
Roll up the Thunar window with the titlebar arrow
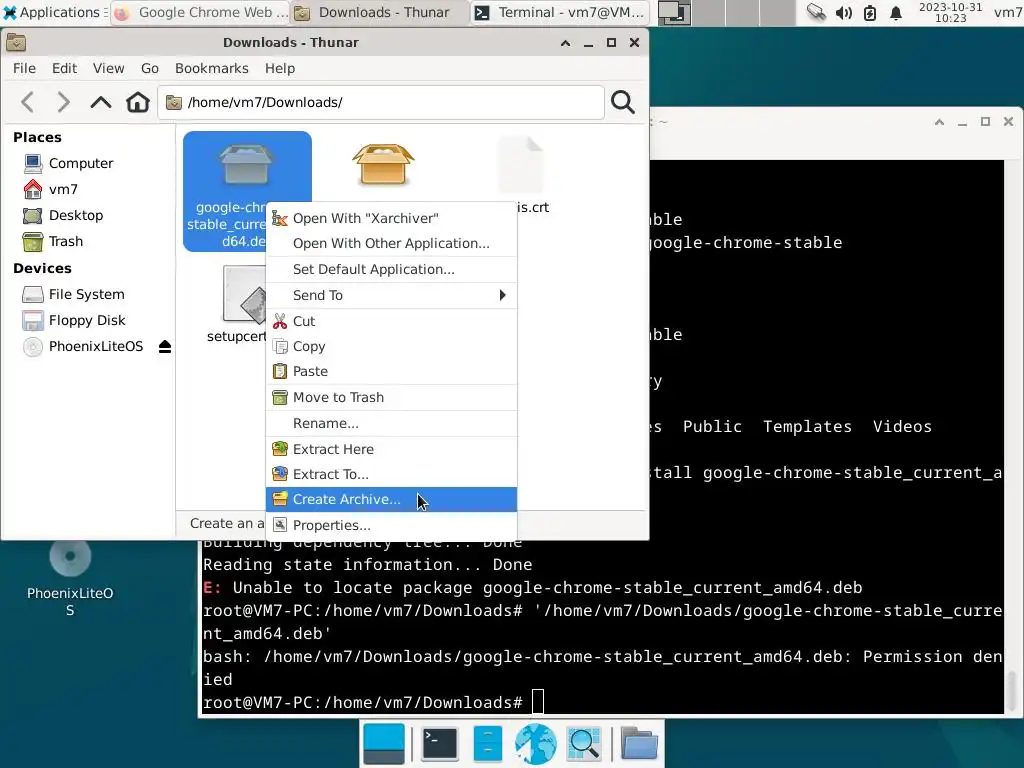pos(566,43)
